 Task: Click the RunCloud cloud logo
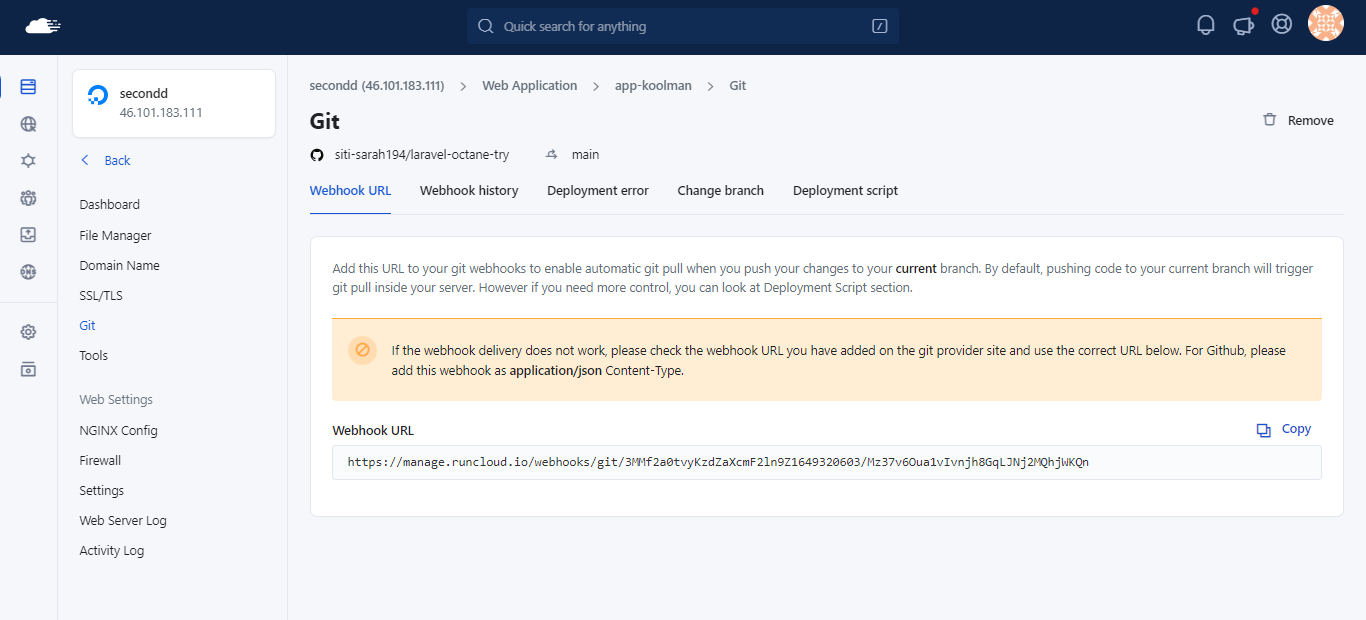point(43,26)
